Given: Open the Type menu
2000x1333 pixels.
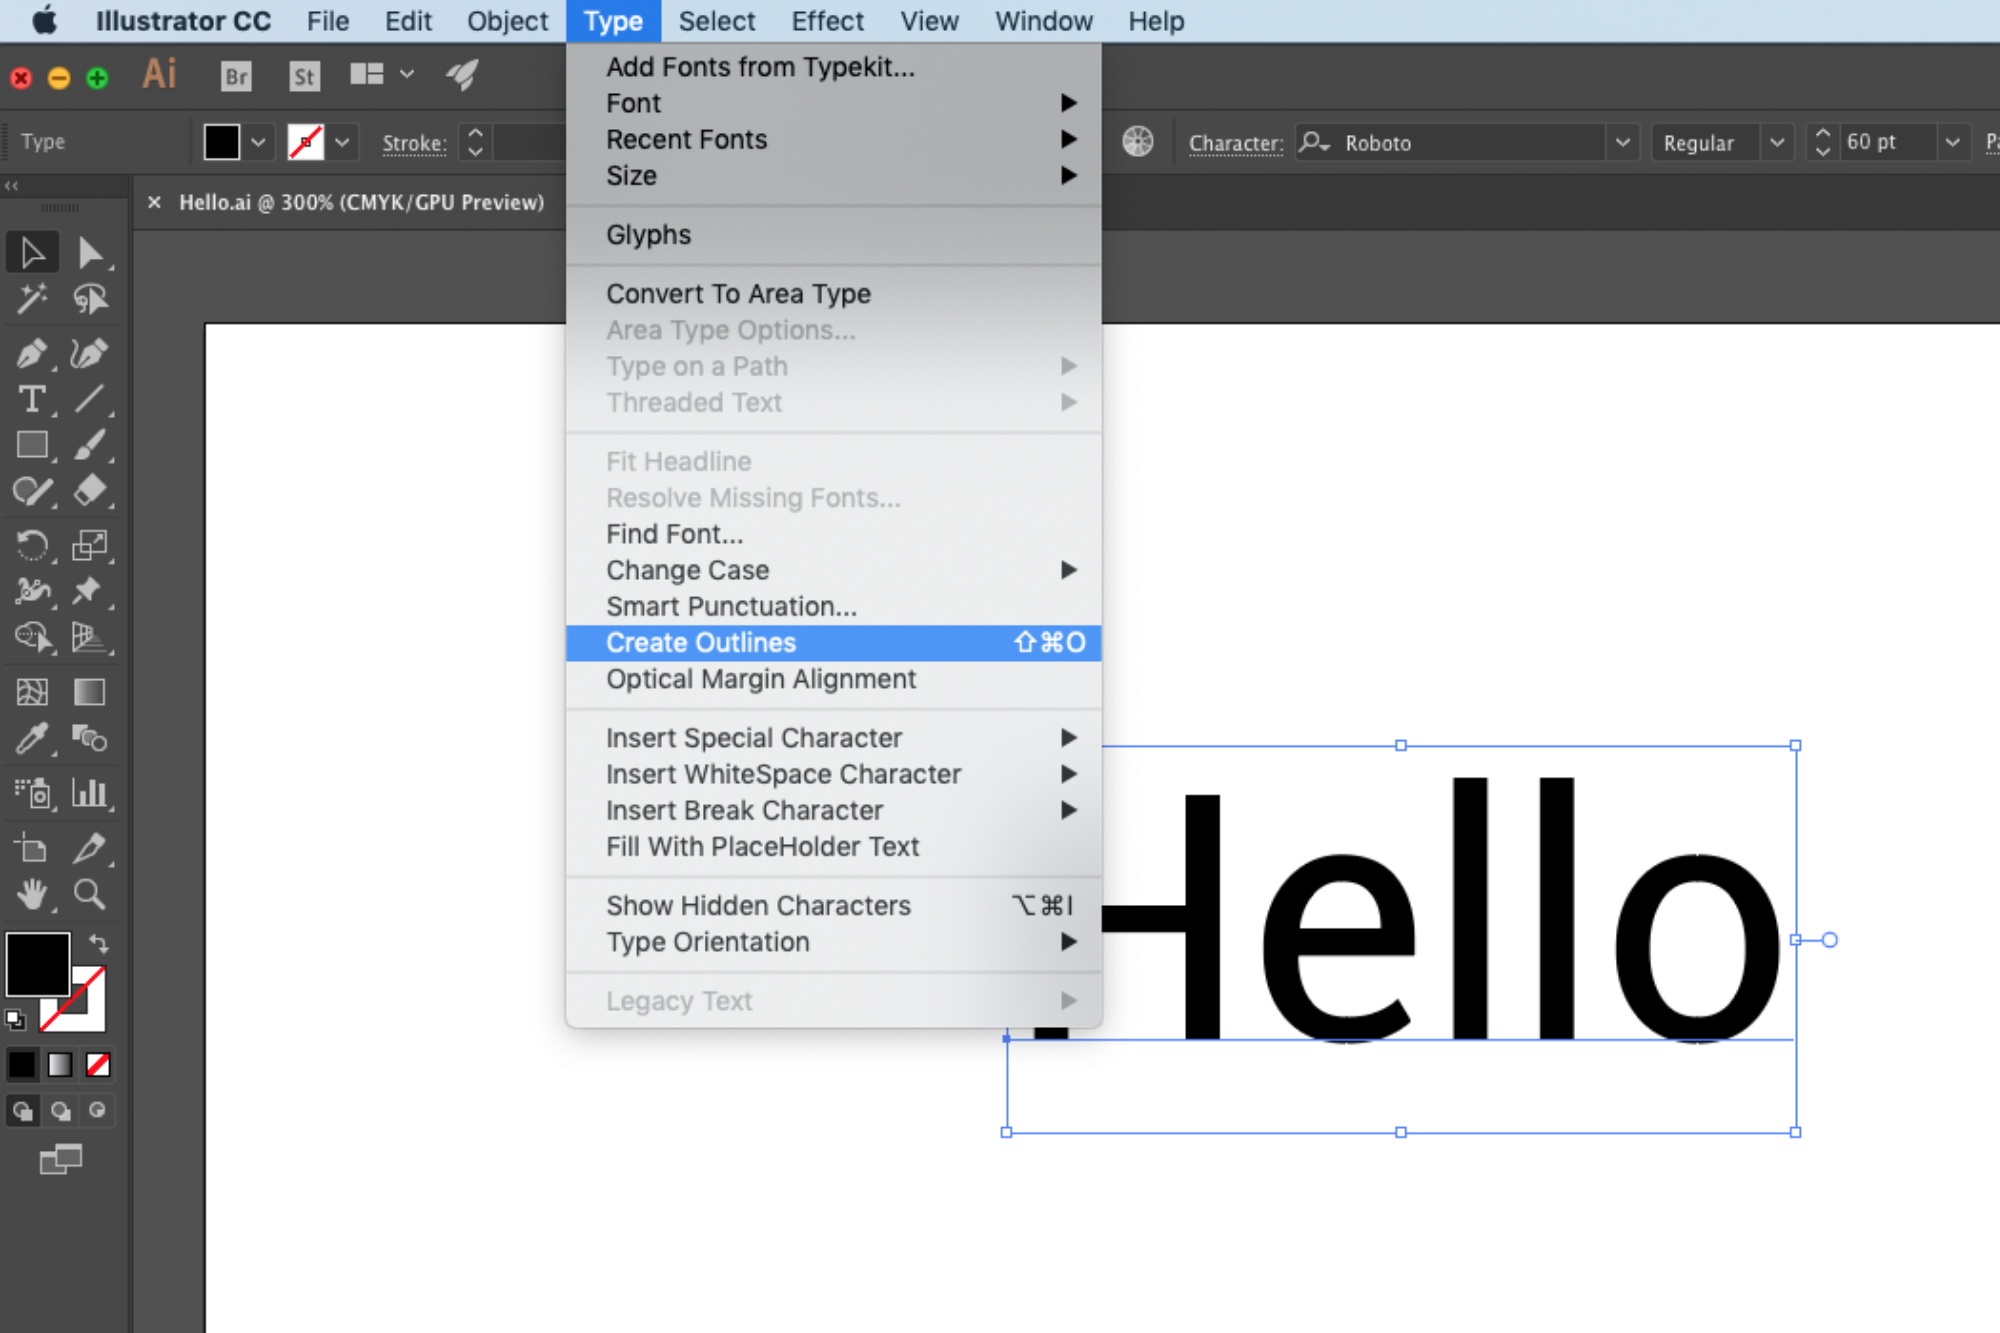Looking at the screenshot, I should point(610,21).
